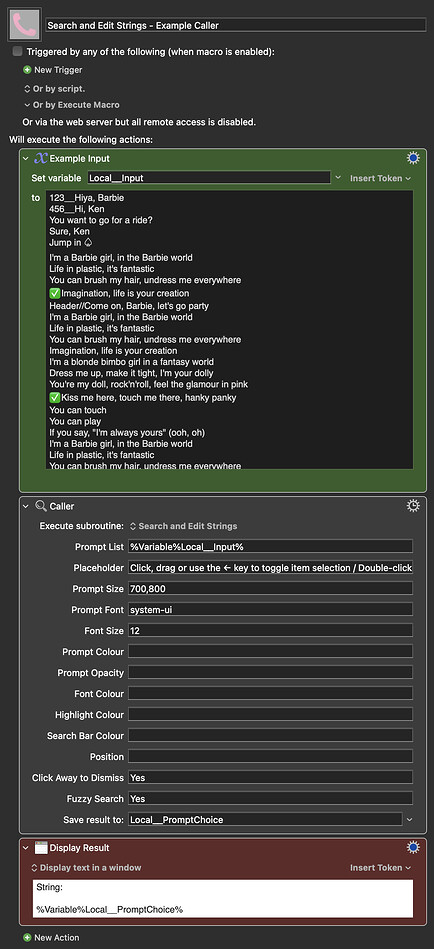Screen dimensions: 434x949
Task: Edit the Font Size field
Action: [x=271, y=631]
